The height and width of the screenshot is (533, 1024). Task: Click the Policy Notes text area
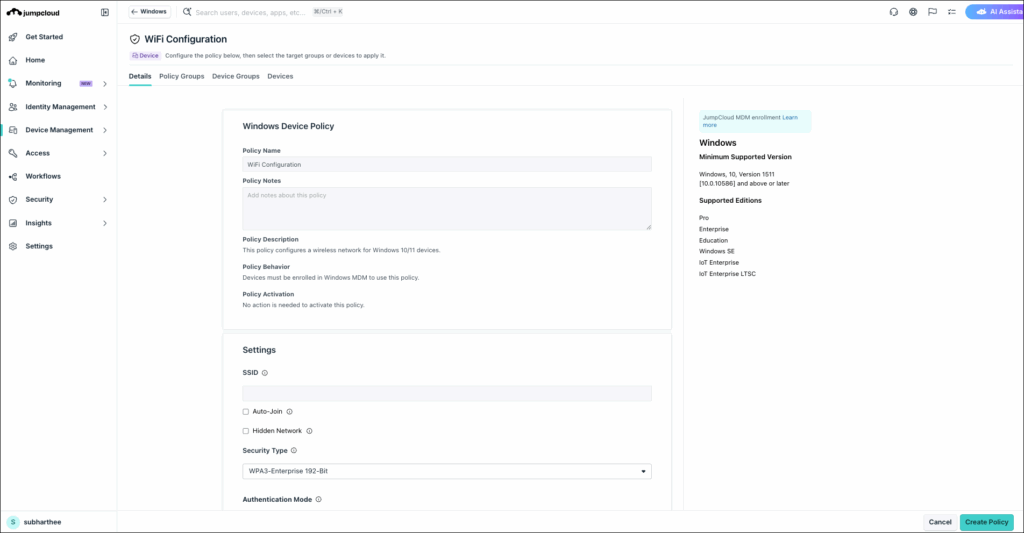[x=447, y=209]
